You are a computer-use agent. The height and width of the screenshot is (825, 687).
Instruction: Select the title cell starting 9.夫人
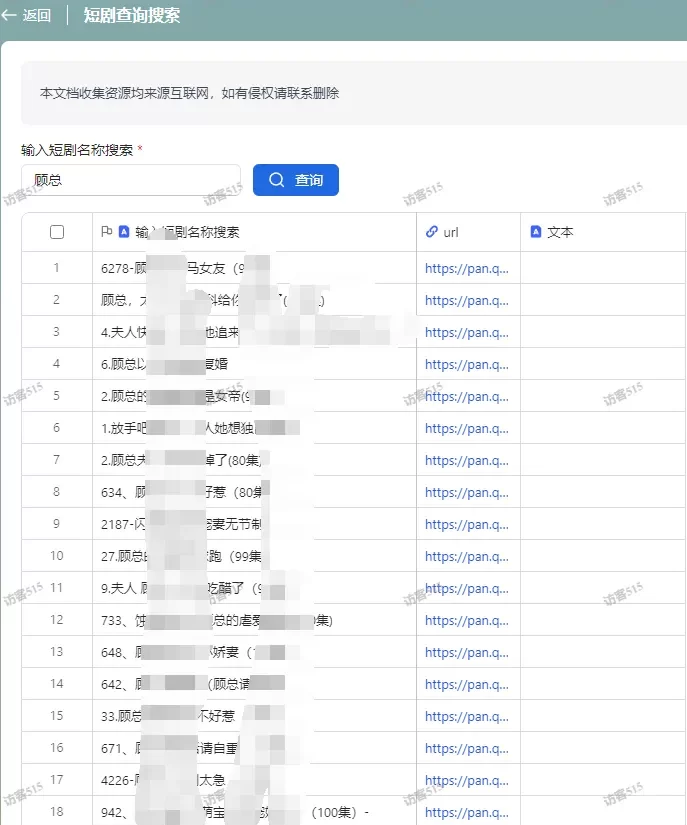(254, 588)
